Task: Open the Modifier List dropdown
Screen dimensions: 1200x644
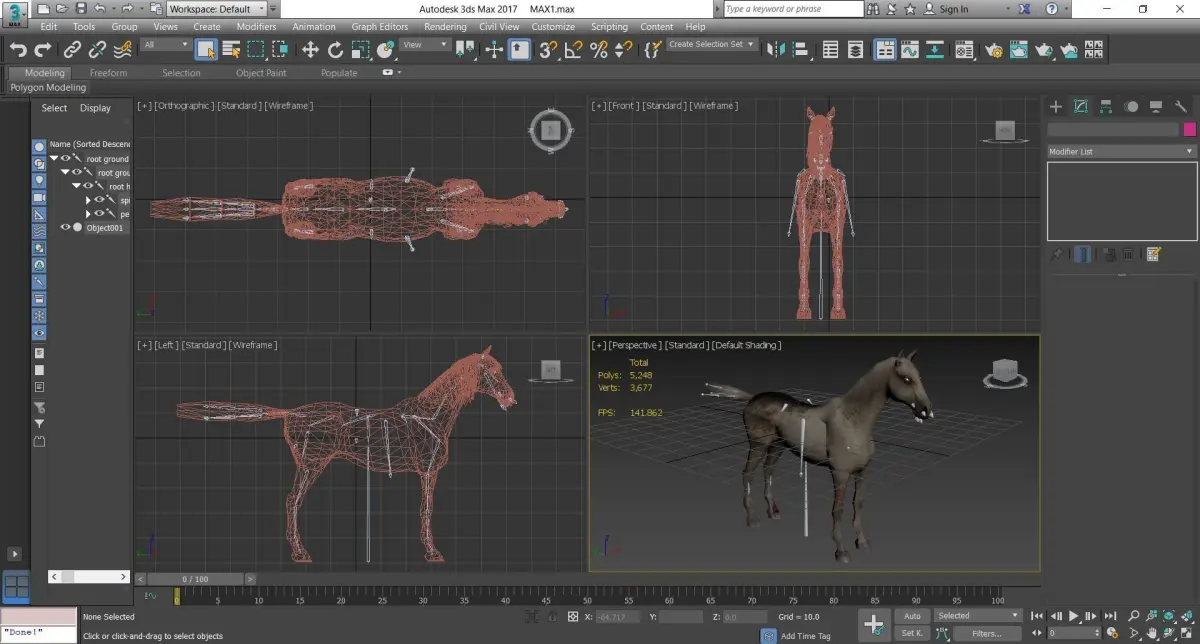Action: (x=1121, y=152)
